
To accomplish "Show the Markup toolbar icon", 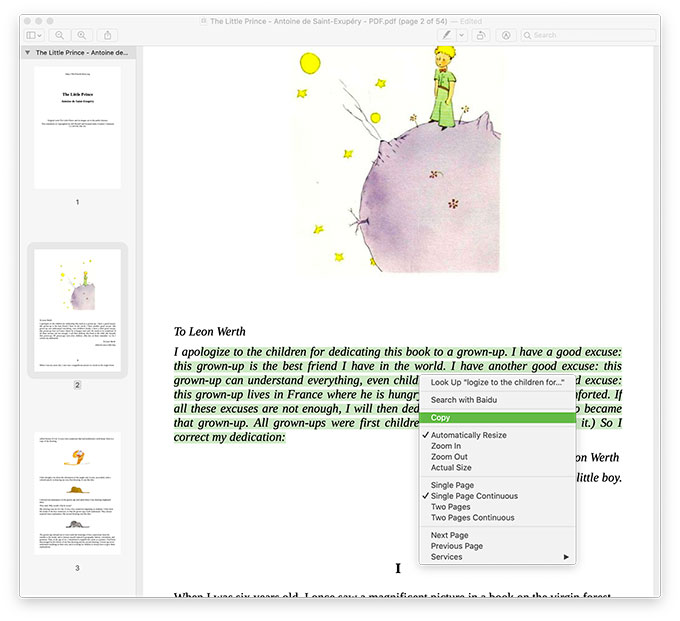I will coord(506,35).
